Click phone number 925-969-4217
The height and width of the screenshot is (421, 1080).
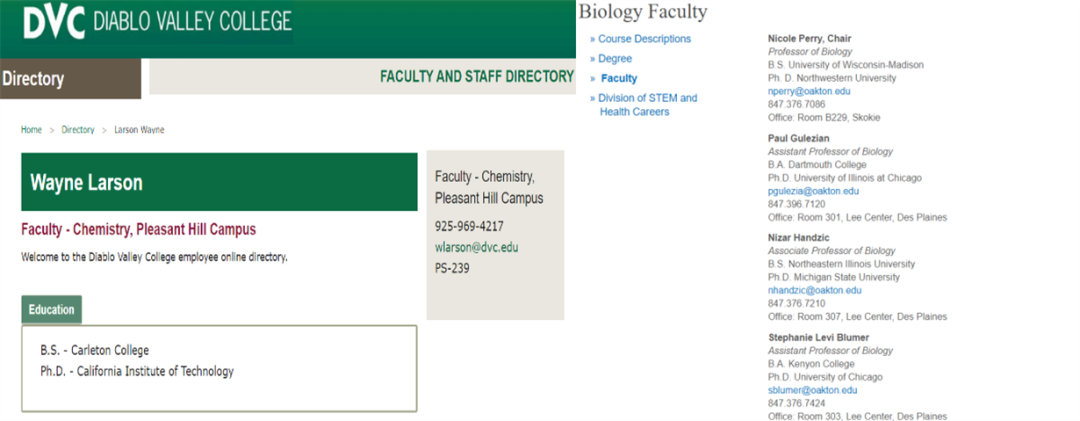pos(469,226)
